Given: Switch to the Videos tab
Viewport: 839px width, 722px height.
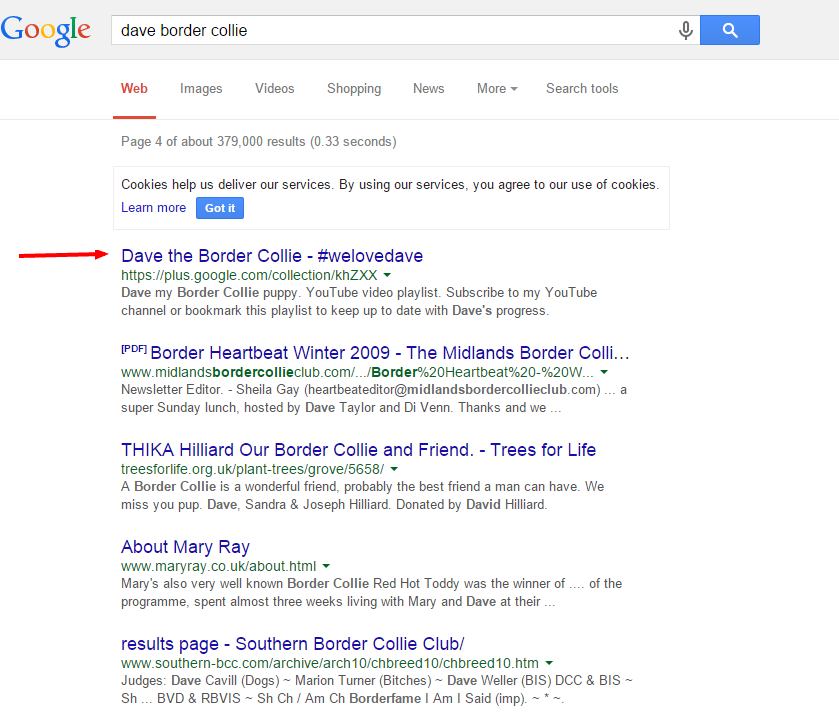Looking at the screenshot, I should pos(274,88).
